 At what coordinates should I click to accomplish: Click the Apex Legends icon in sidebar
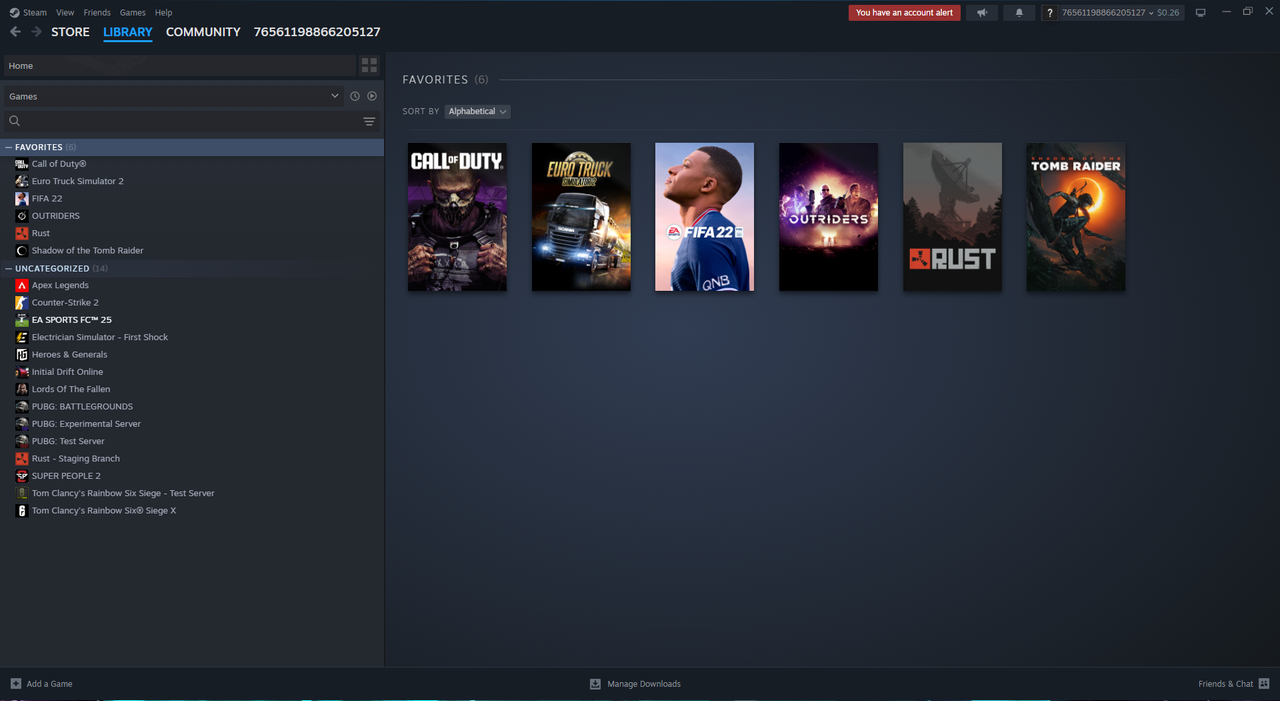pos(22,285)
